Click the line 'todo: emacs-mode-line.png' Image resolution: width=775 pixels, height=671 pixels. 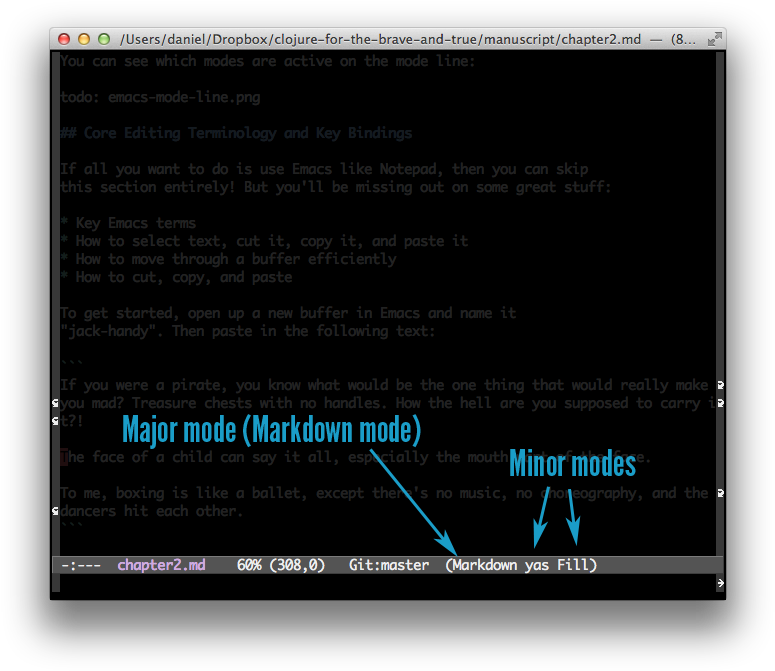click(x=160, y=97)
